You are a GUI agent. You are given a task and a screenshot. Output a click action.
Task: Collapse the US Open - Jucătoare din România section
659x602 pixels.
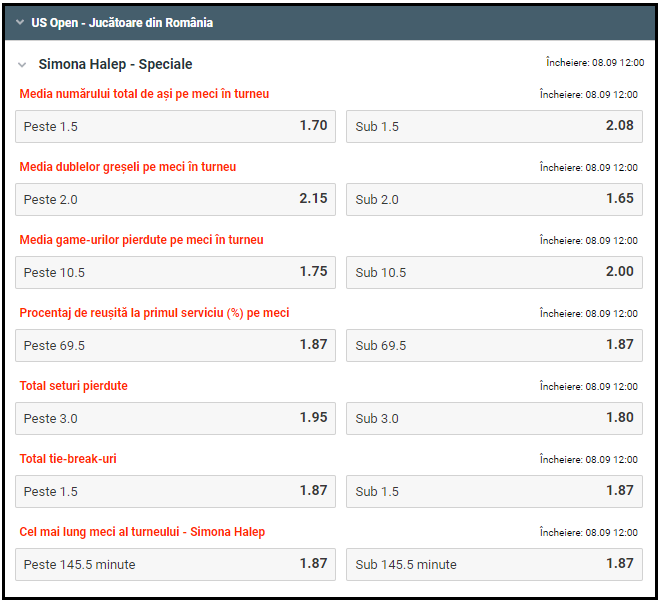(x=18, y=22)
